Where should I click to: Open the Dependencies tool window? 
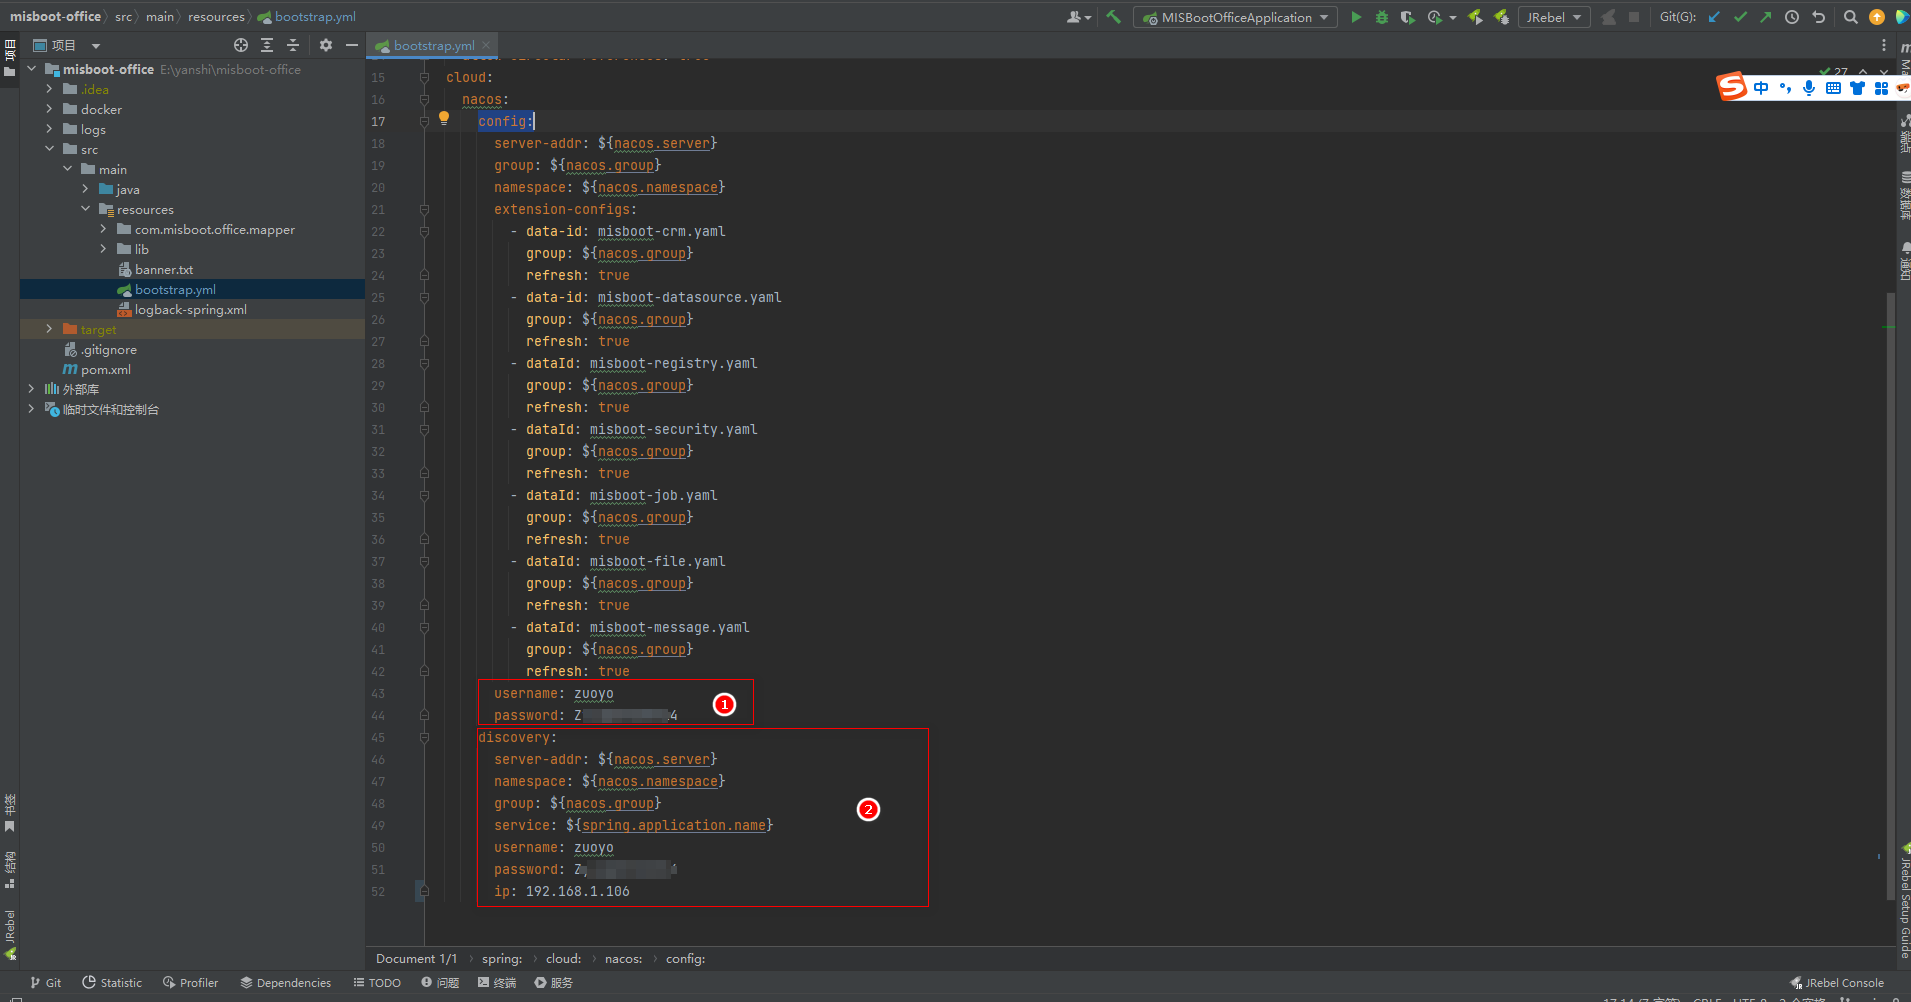click(285, 983)
